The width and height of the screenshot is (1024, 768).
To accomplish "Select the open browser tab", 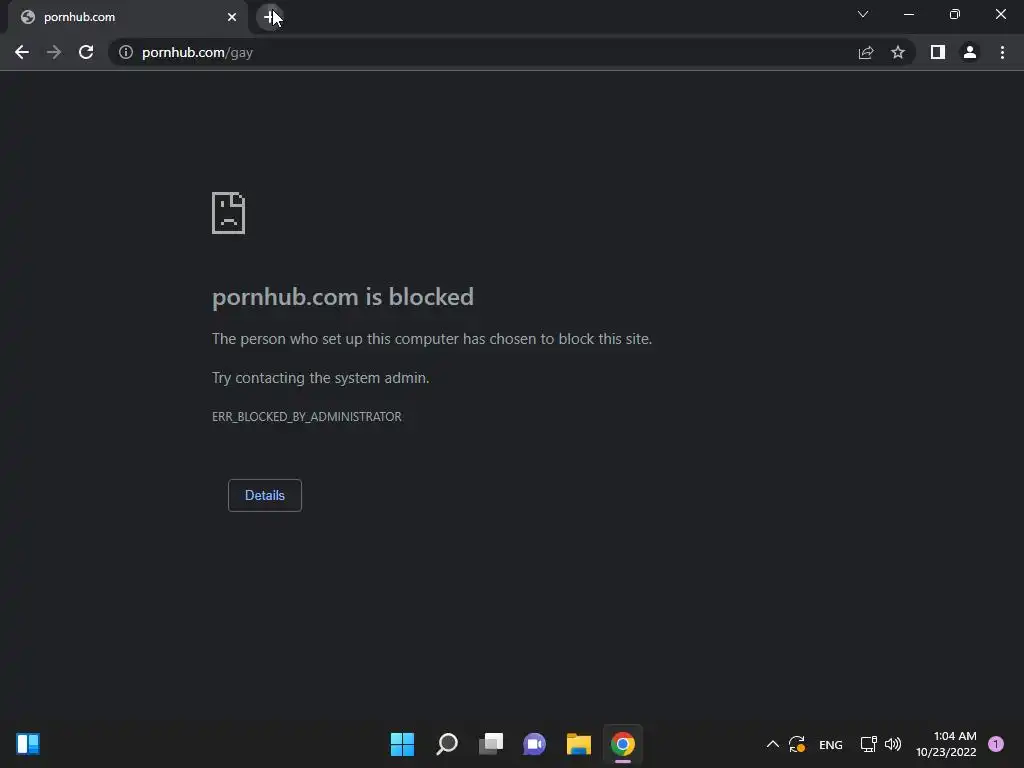I will [127, 17].
